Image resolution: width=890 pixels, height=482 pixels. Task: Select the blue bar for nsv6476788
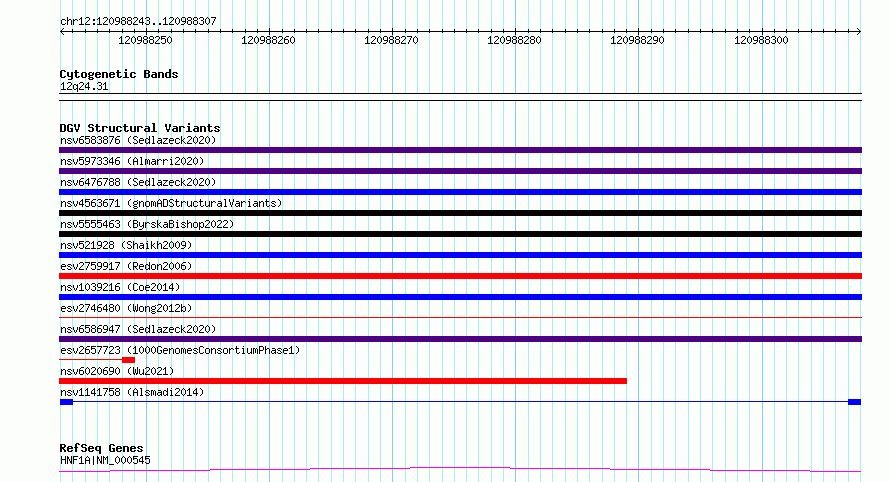click(460, 192)
